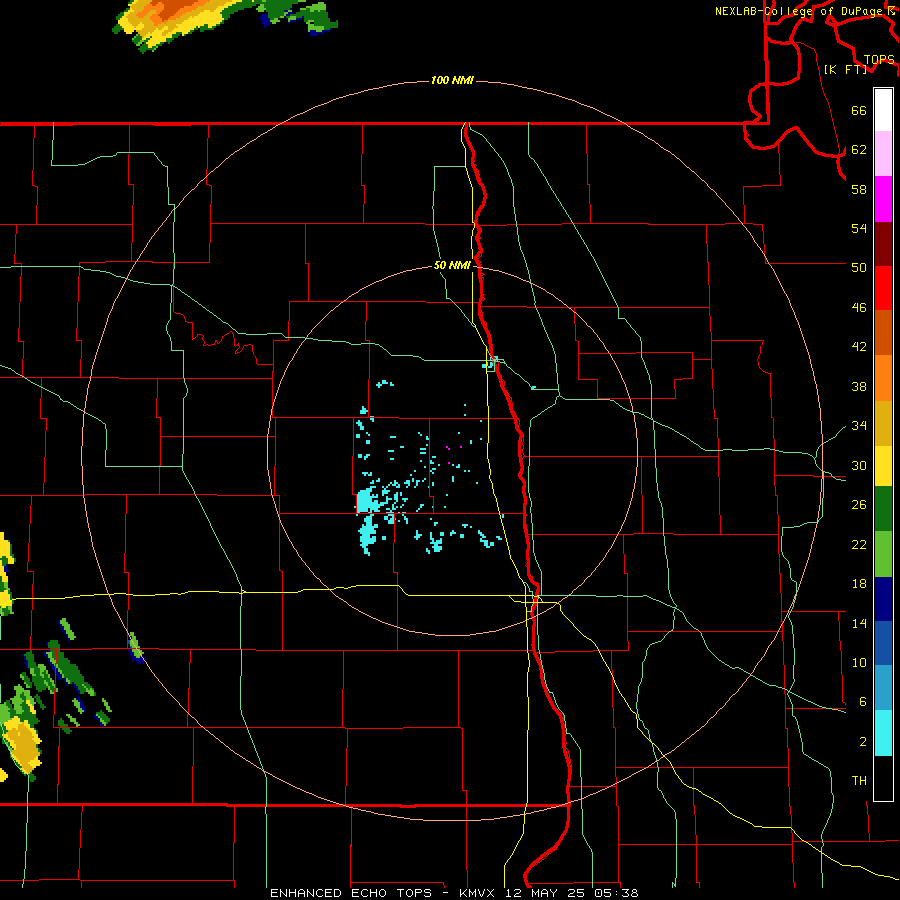Click the light green 22 K FT legend swatch
Screen dimensions: 900x900
[883, 554]
